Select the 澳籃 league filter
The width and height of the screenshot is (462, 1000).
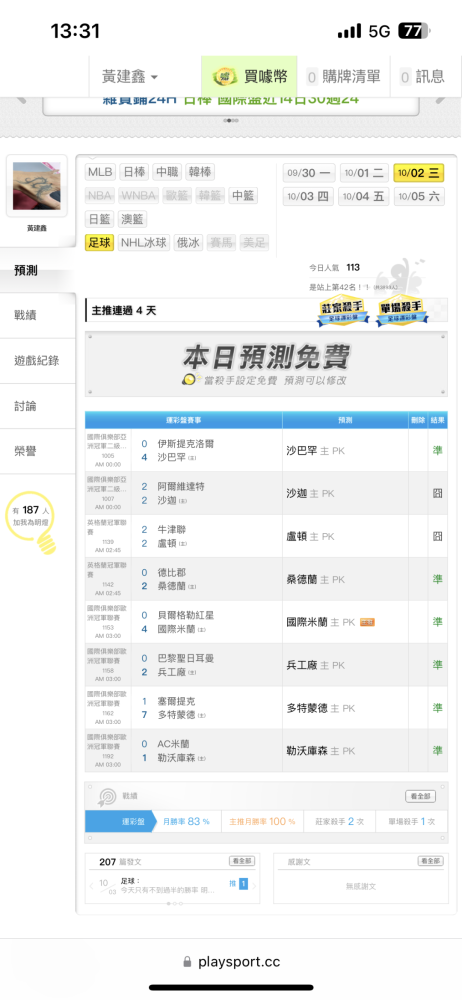[x=132, y=219]
